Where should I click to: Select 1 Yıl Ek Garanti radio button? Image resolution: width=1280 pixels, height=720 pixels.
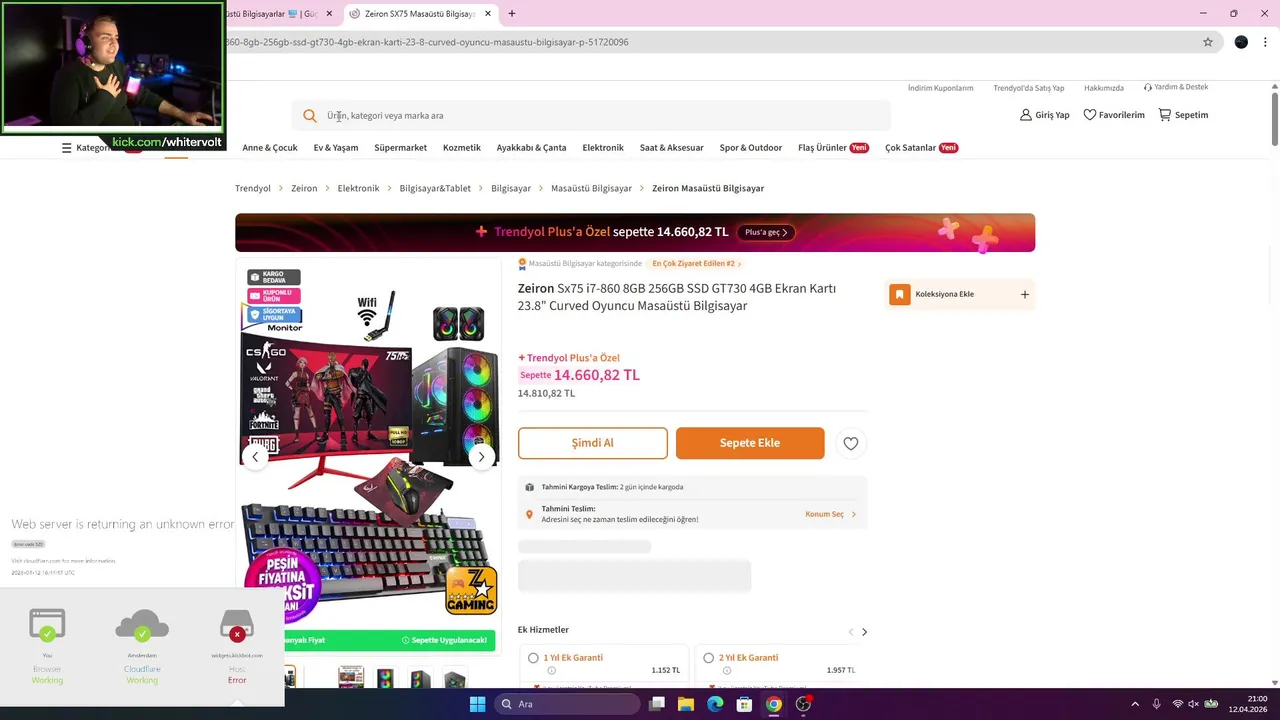tap(533, 658)
